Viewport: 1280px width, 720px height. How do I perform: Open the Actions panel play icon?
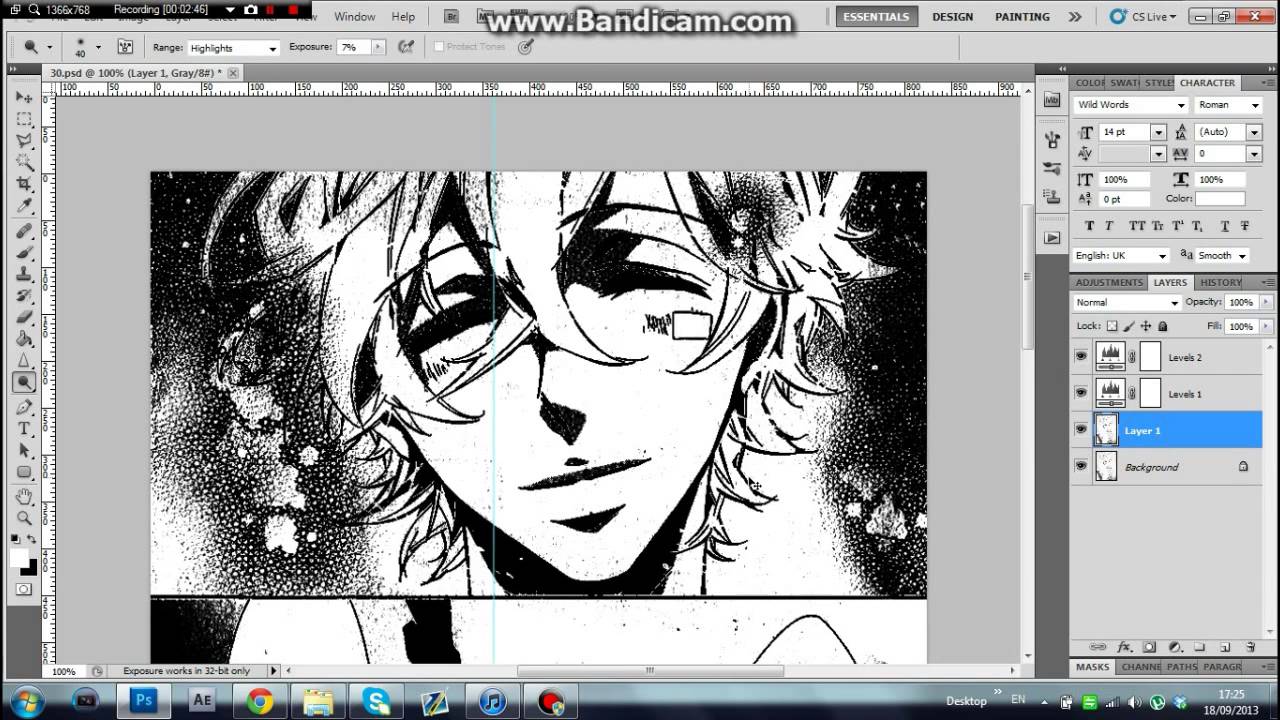[x=1052, y=238]
